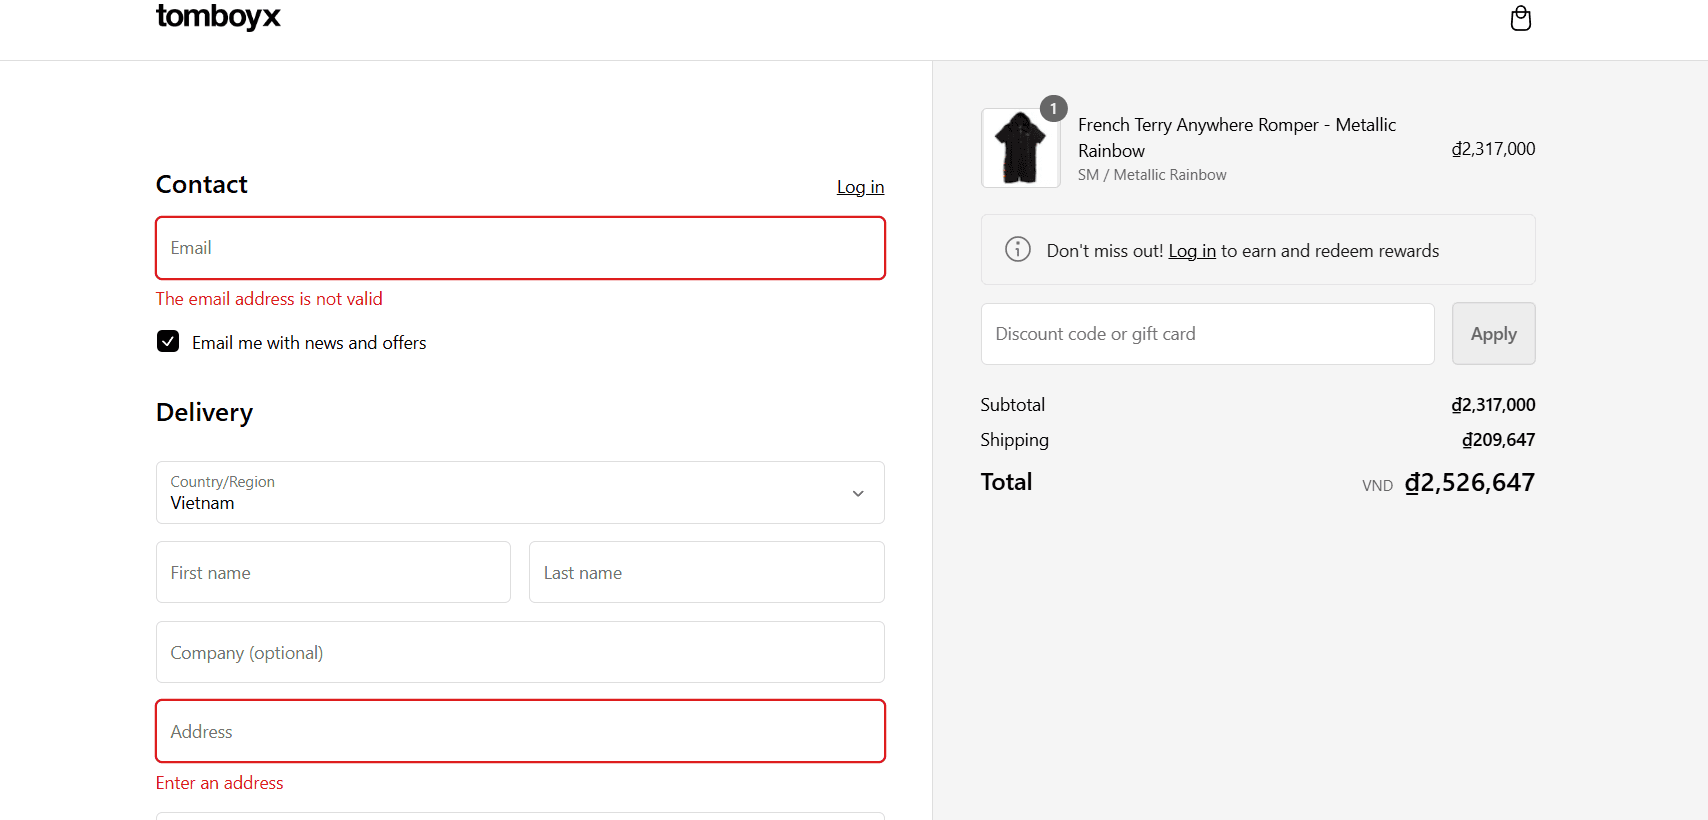
Task: Open the shopping bag cart icon
Action: click(1520, 18)
